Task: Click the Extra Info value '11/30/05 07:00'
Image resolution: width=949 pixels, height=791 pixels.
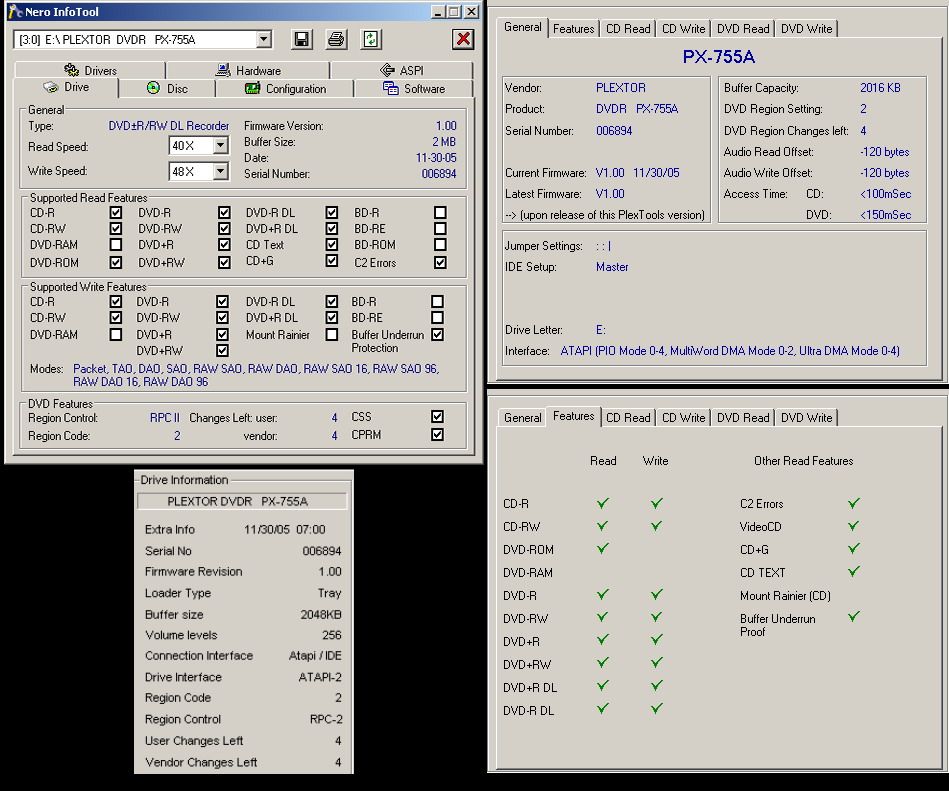Action: tap(284, 530)
